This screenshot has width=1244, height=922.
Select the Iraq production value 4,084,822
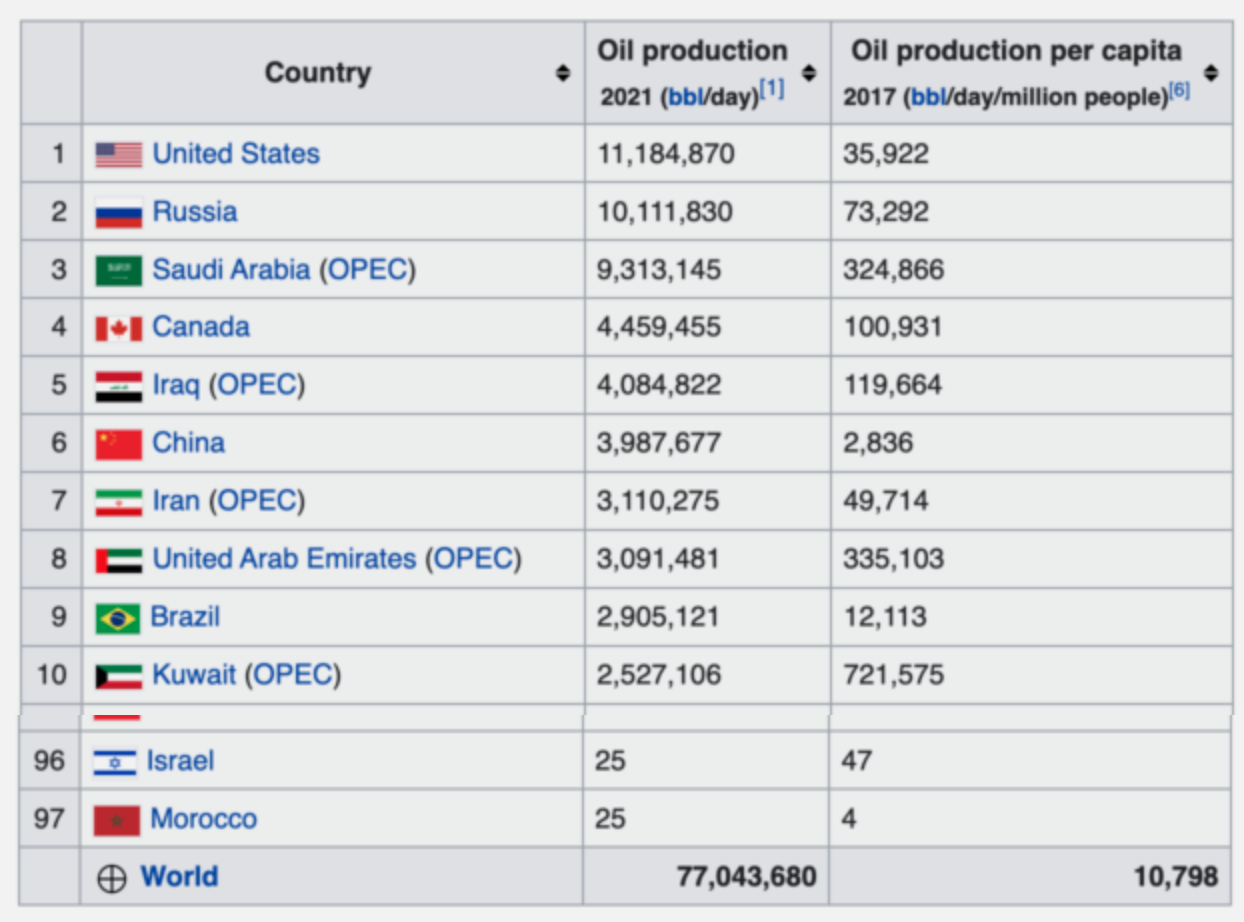pos(658,386)
